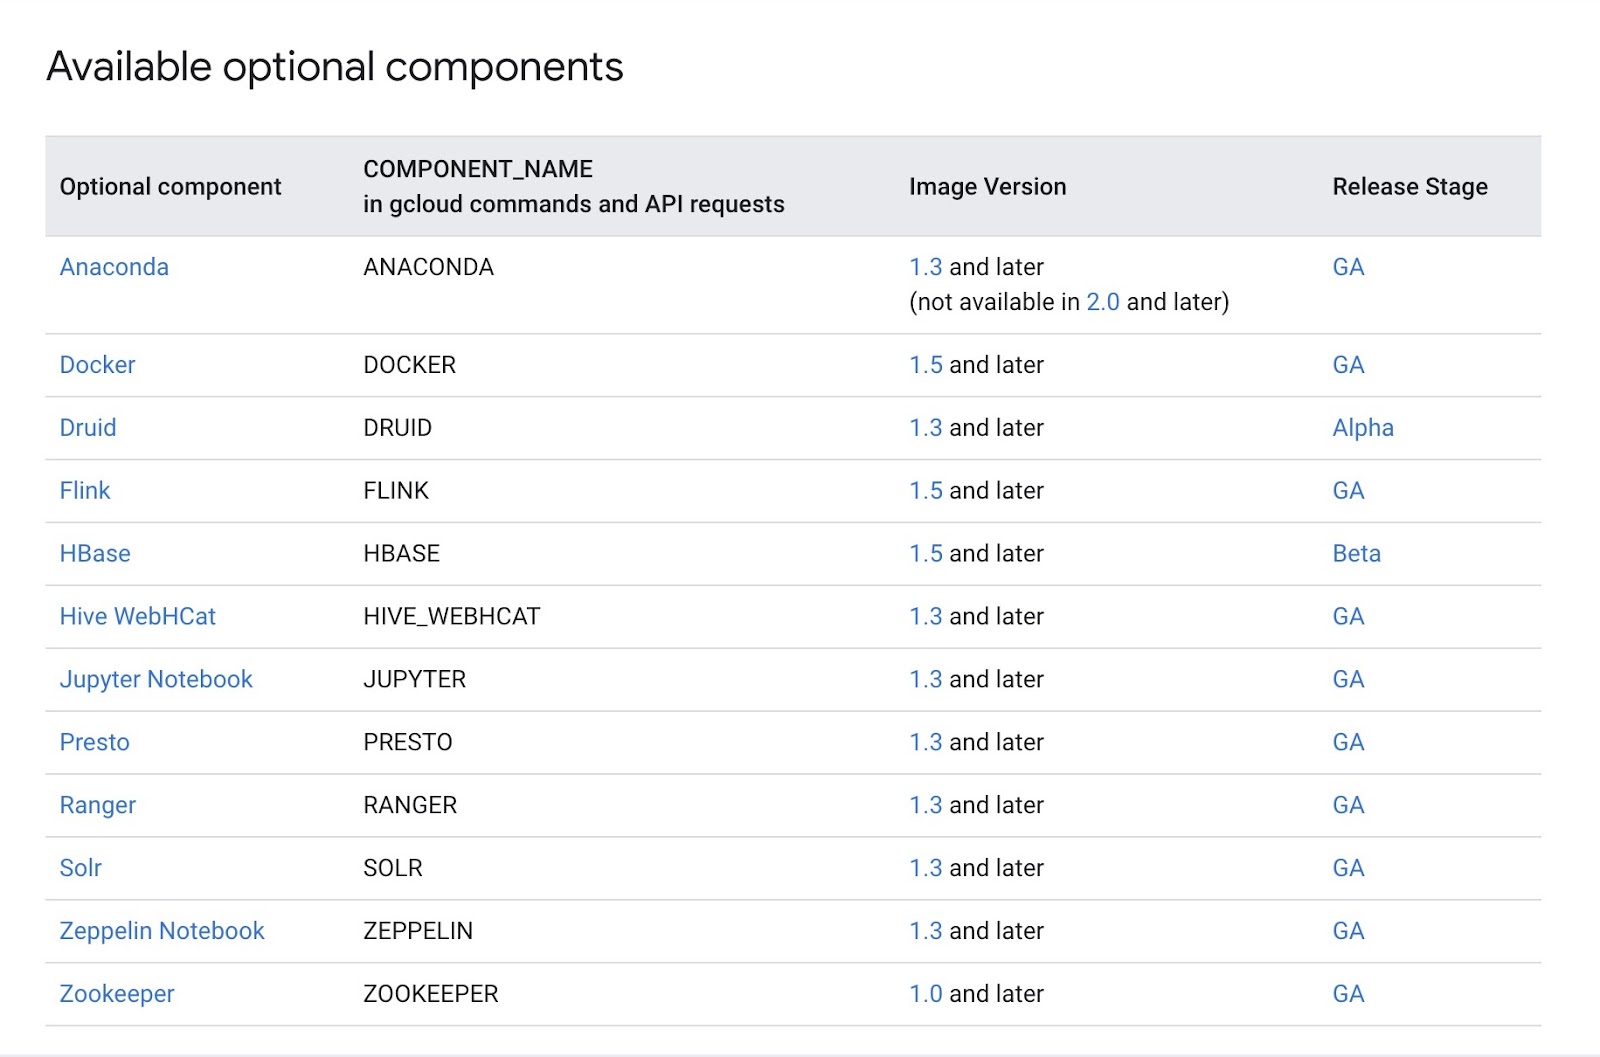This screenshot has width=1600, height=1057.
Task: Follow the Flink component link
Action: click(x=85, y=491)
